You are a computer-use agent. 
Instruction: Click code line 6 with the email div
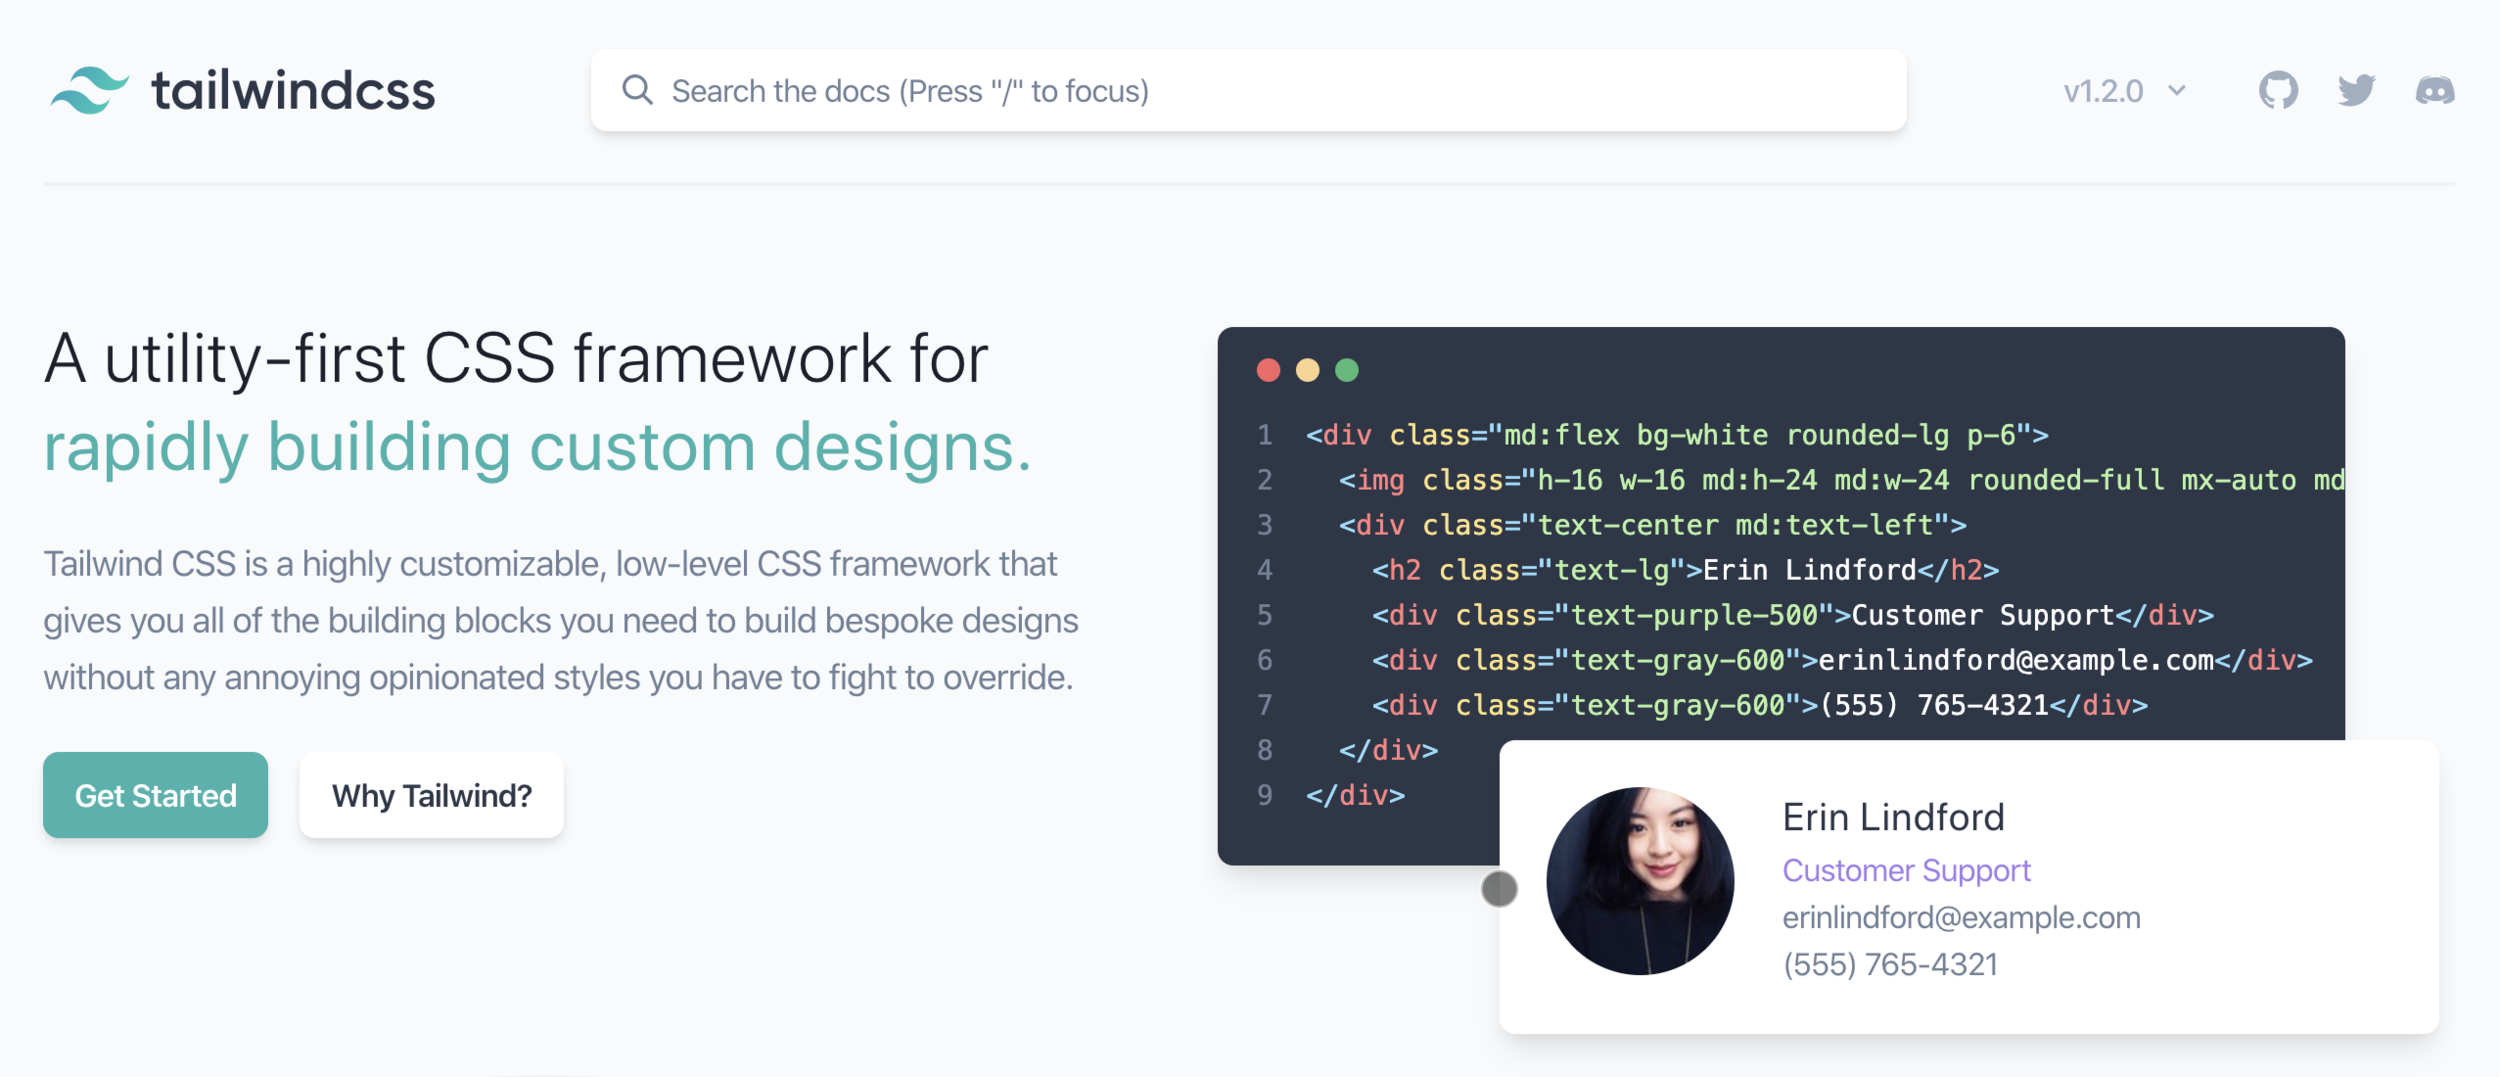tap(1842, 660)
